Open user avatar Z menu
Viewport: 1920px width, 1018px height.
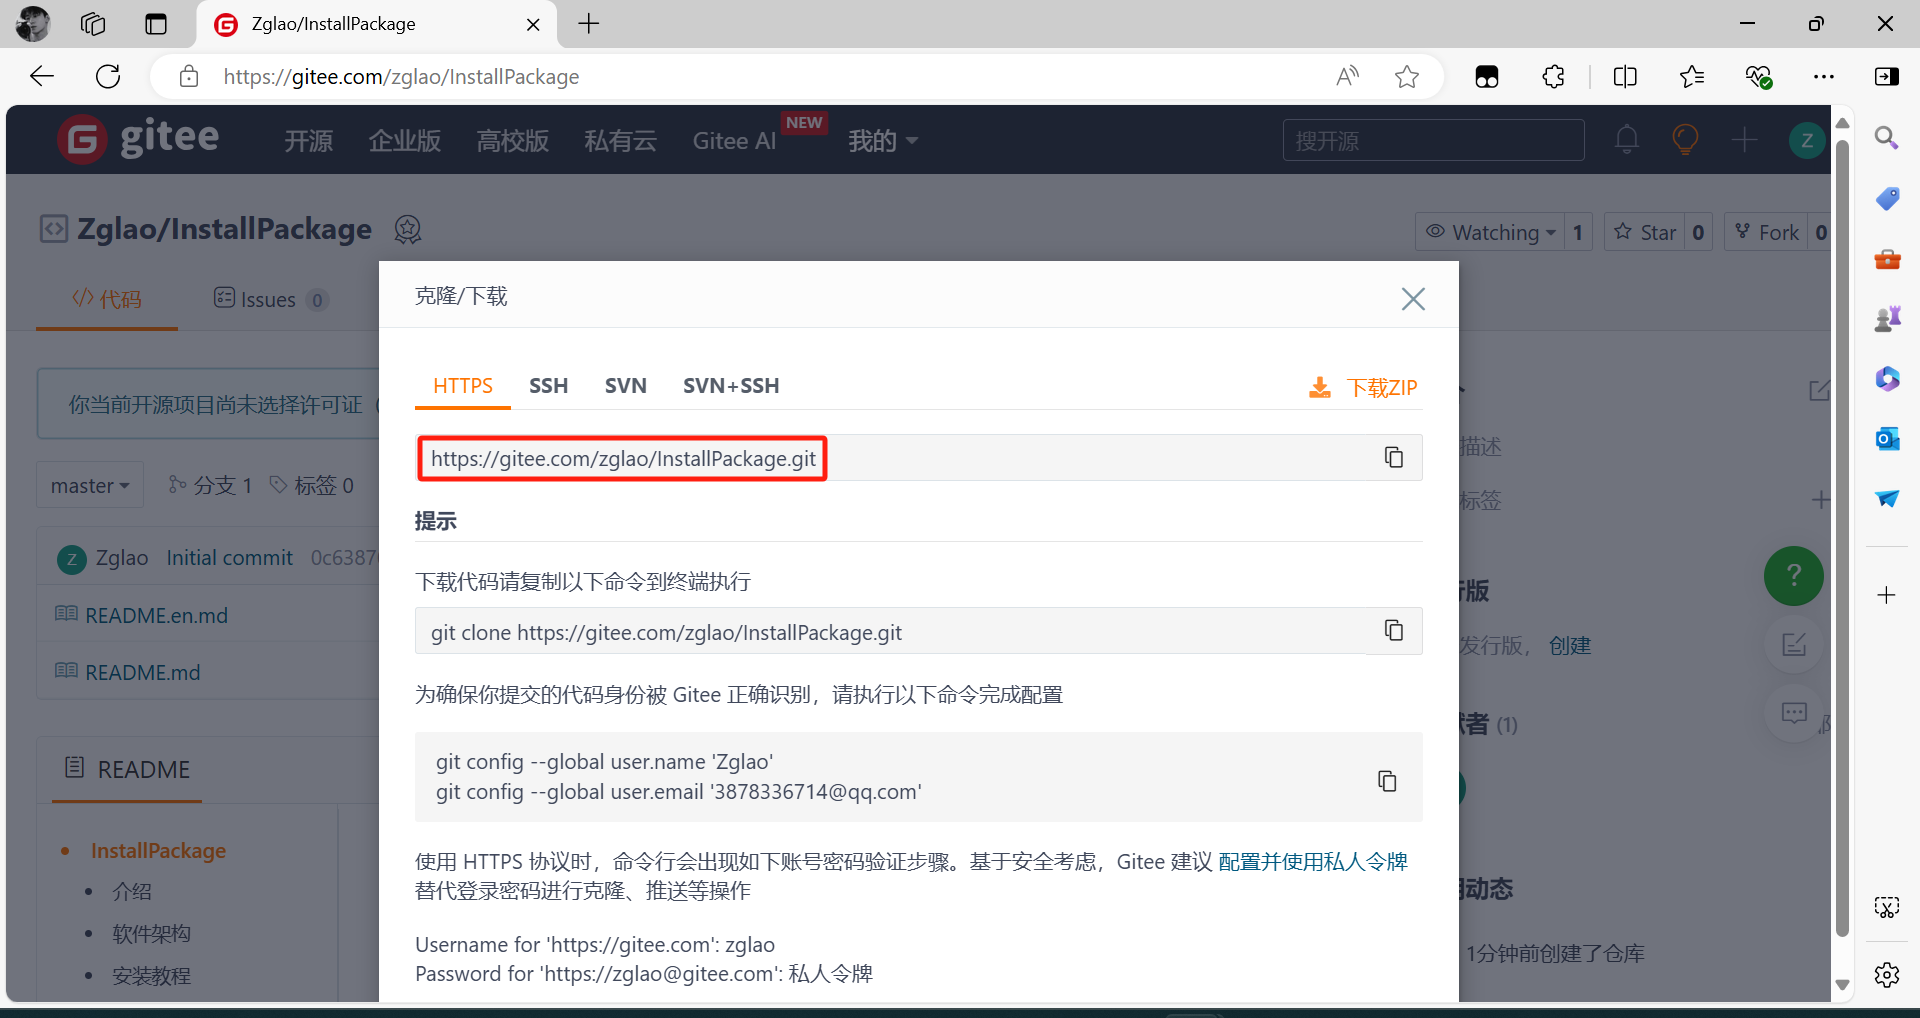(1806, 140)
